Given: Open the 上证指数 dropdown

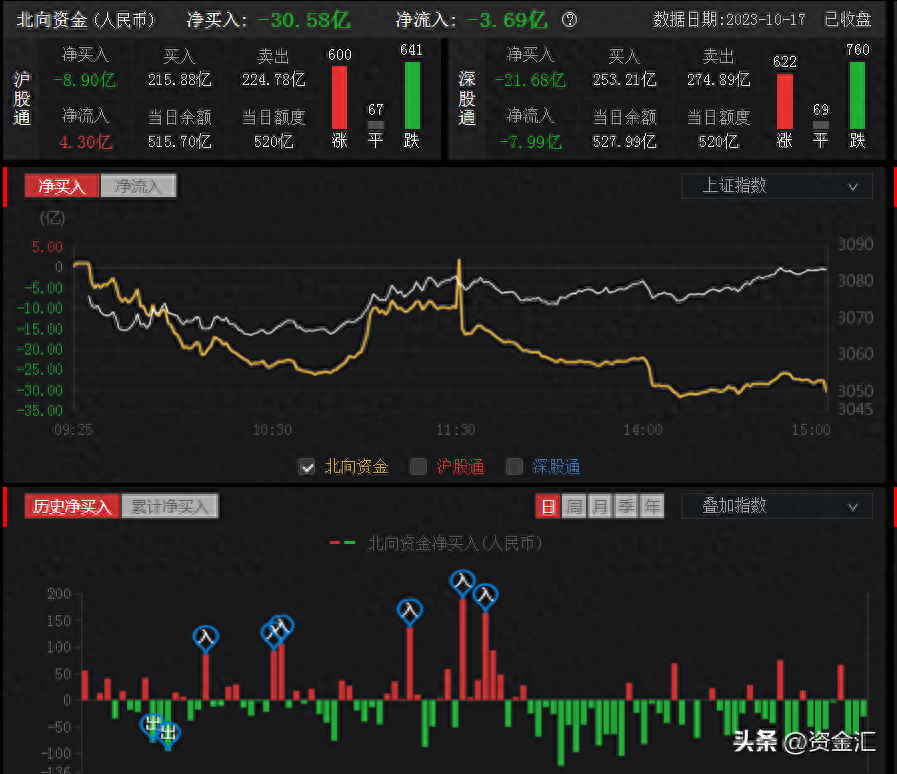Looking at the screenshot, I should pos(777,186).
